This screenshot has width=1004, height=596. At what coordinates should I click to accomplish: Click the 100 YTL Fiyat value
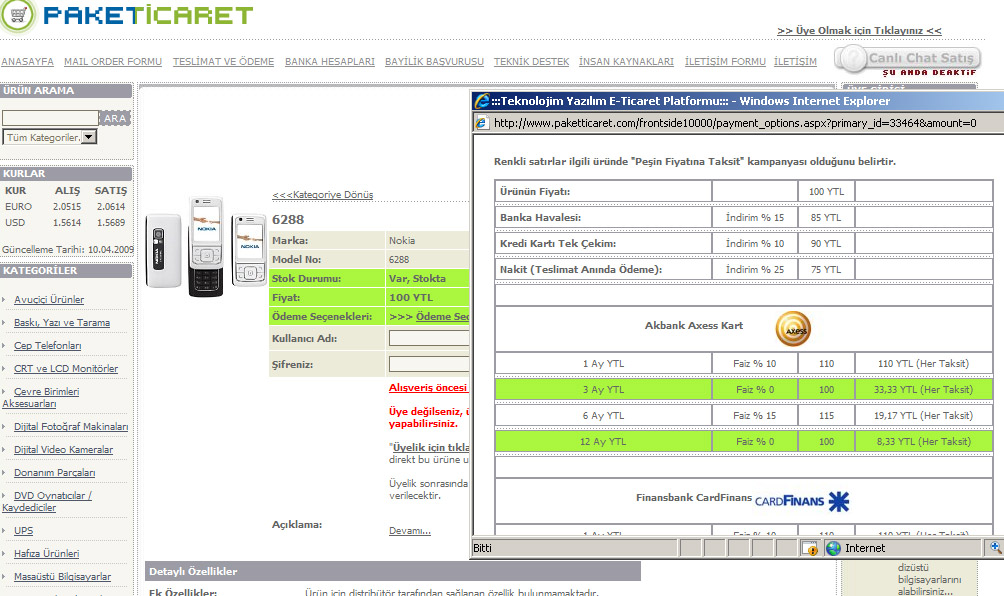(411, 298)
